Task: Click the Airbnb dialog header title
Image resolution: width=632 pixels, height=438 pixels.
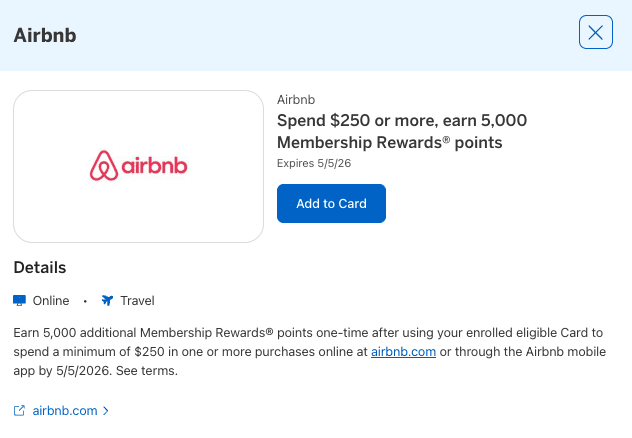Action: coord(45,35)
